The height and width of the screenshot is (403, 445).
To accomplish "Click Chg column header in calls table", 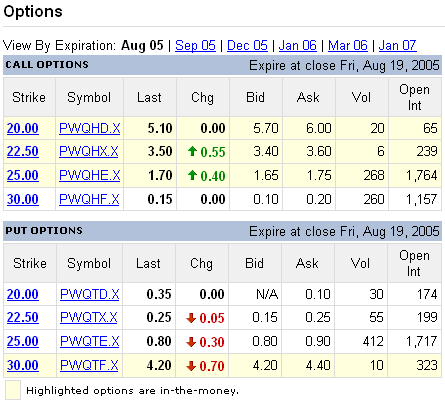I will [202, 97].
